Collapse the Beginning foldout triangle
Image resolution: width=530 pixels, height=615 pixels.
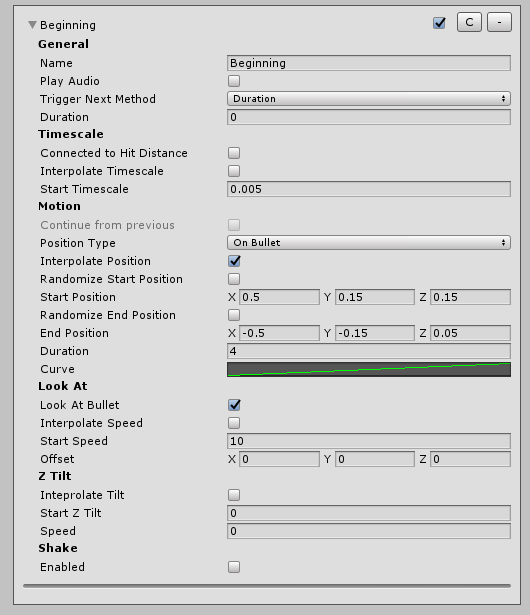pos(33,25)
